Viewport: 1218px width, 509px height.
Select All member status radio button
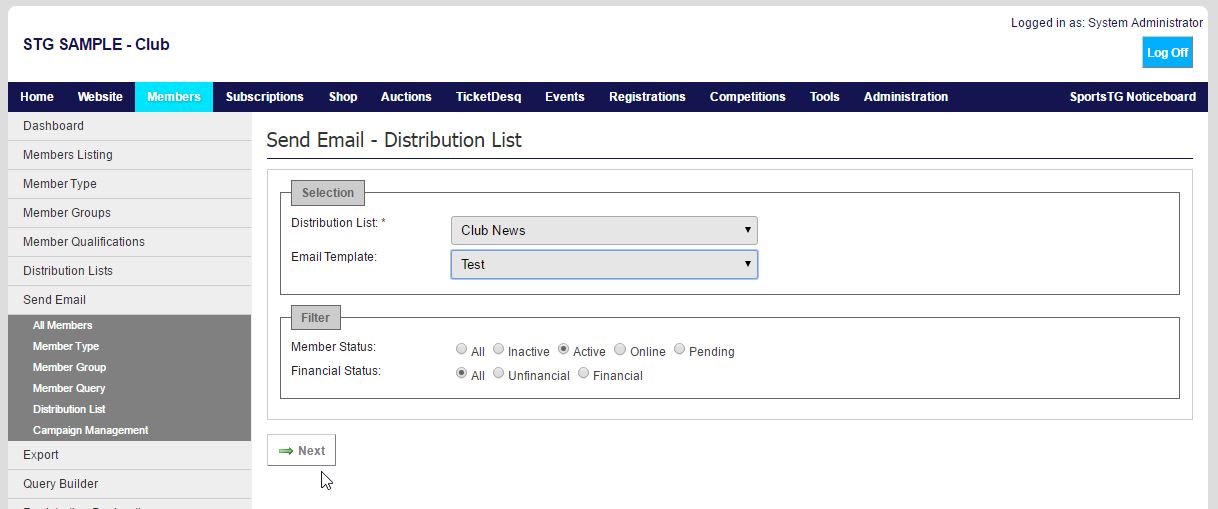click(461, 349)
